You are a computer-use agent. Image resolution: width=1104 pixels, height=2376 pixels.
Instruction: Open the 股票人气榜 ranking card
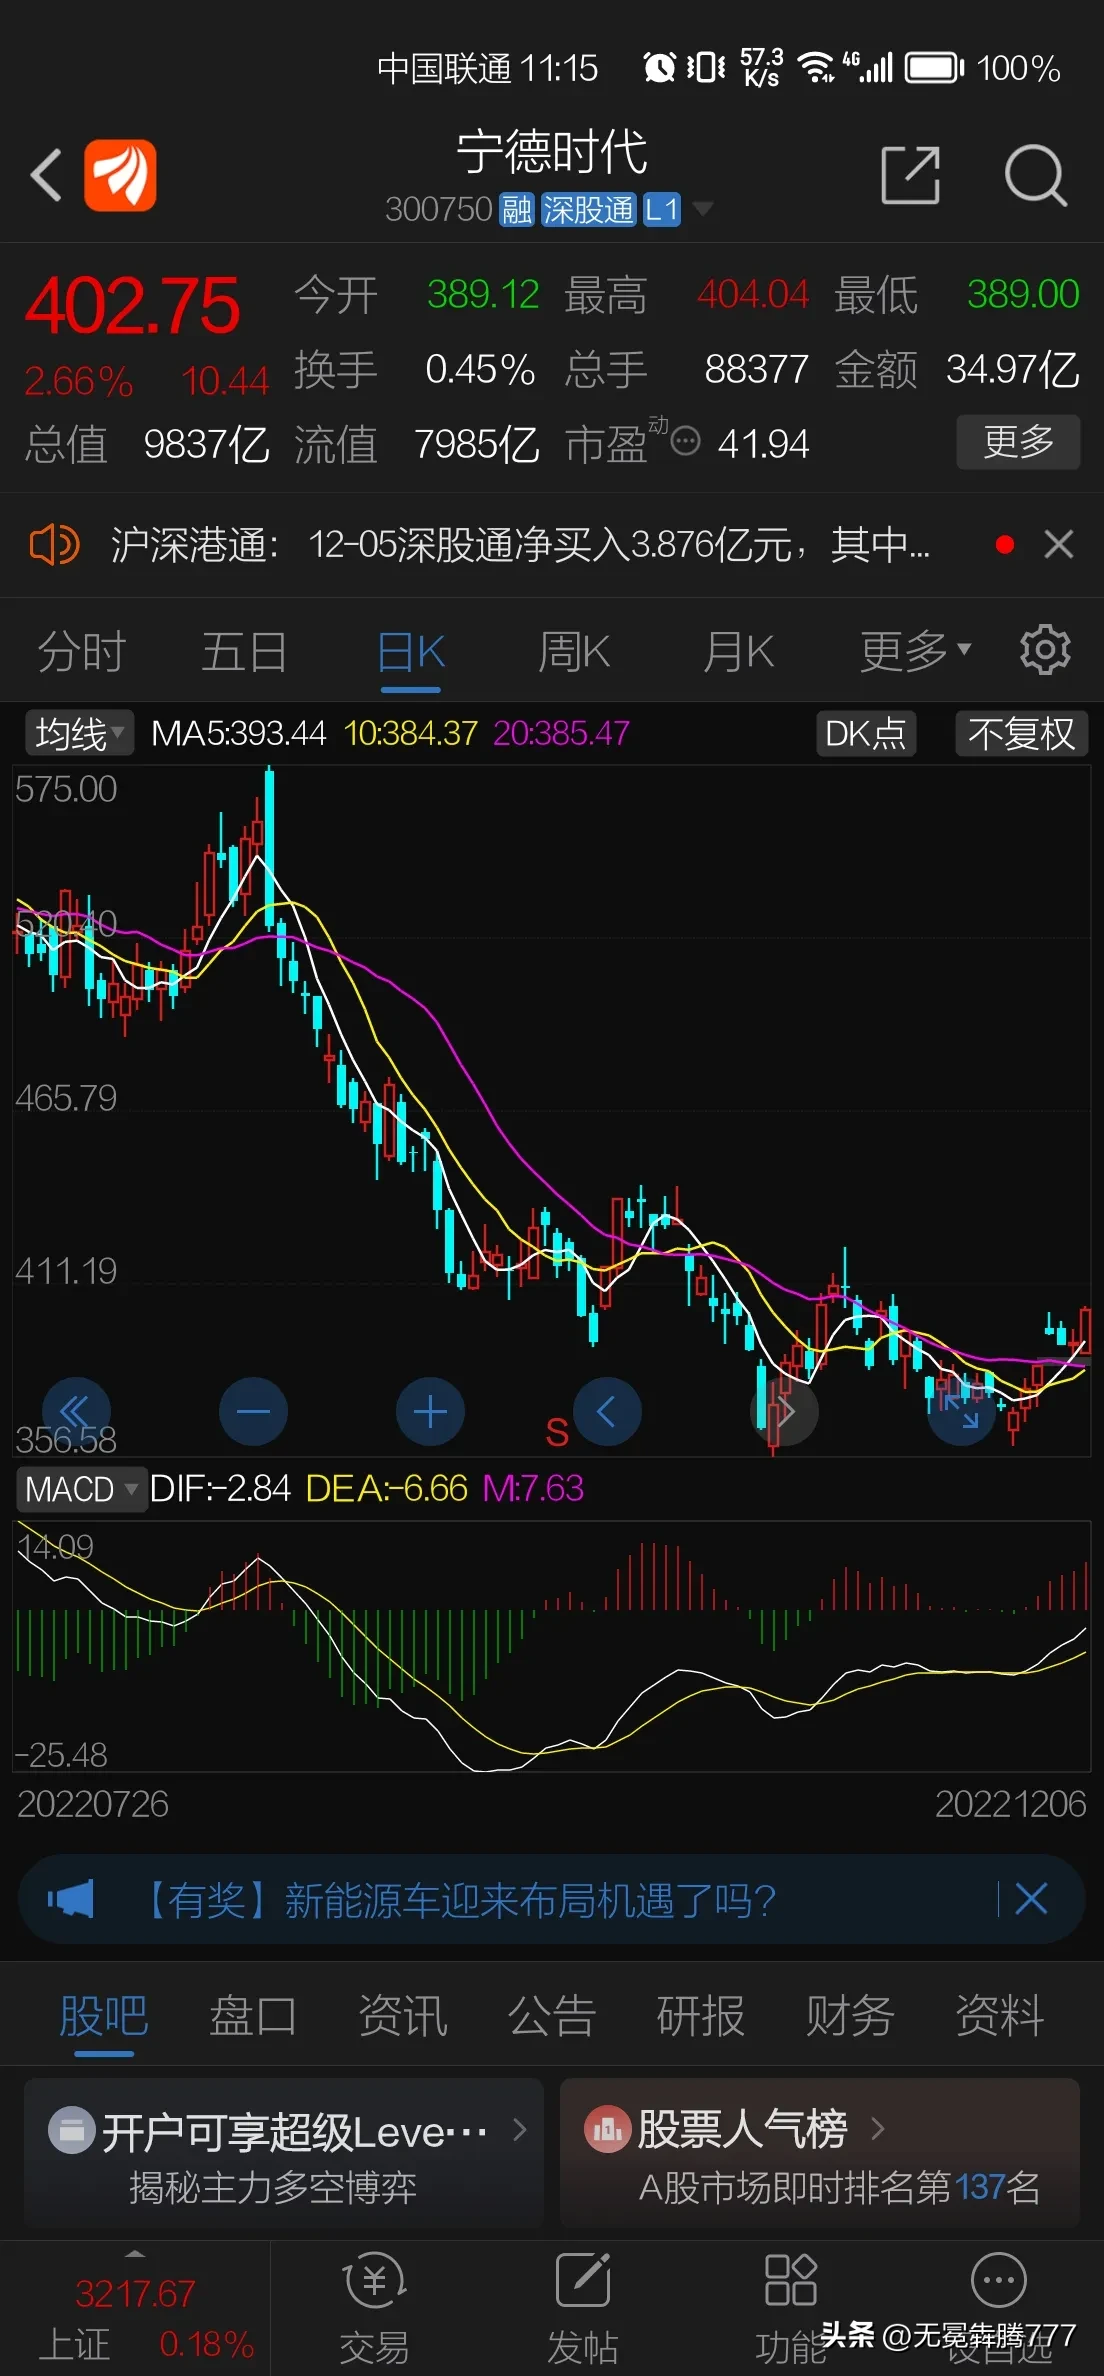coord(820,2153)
